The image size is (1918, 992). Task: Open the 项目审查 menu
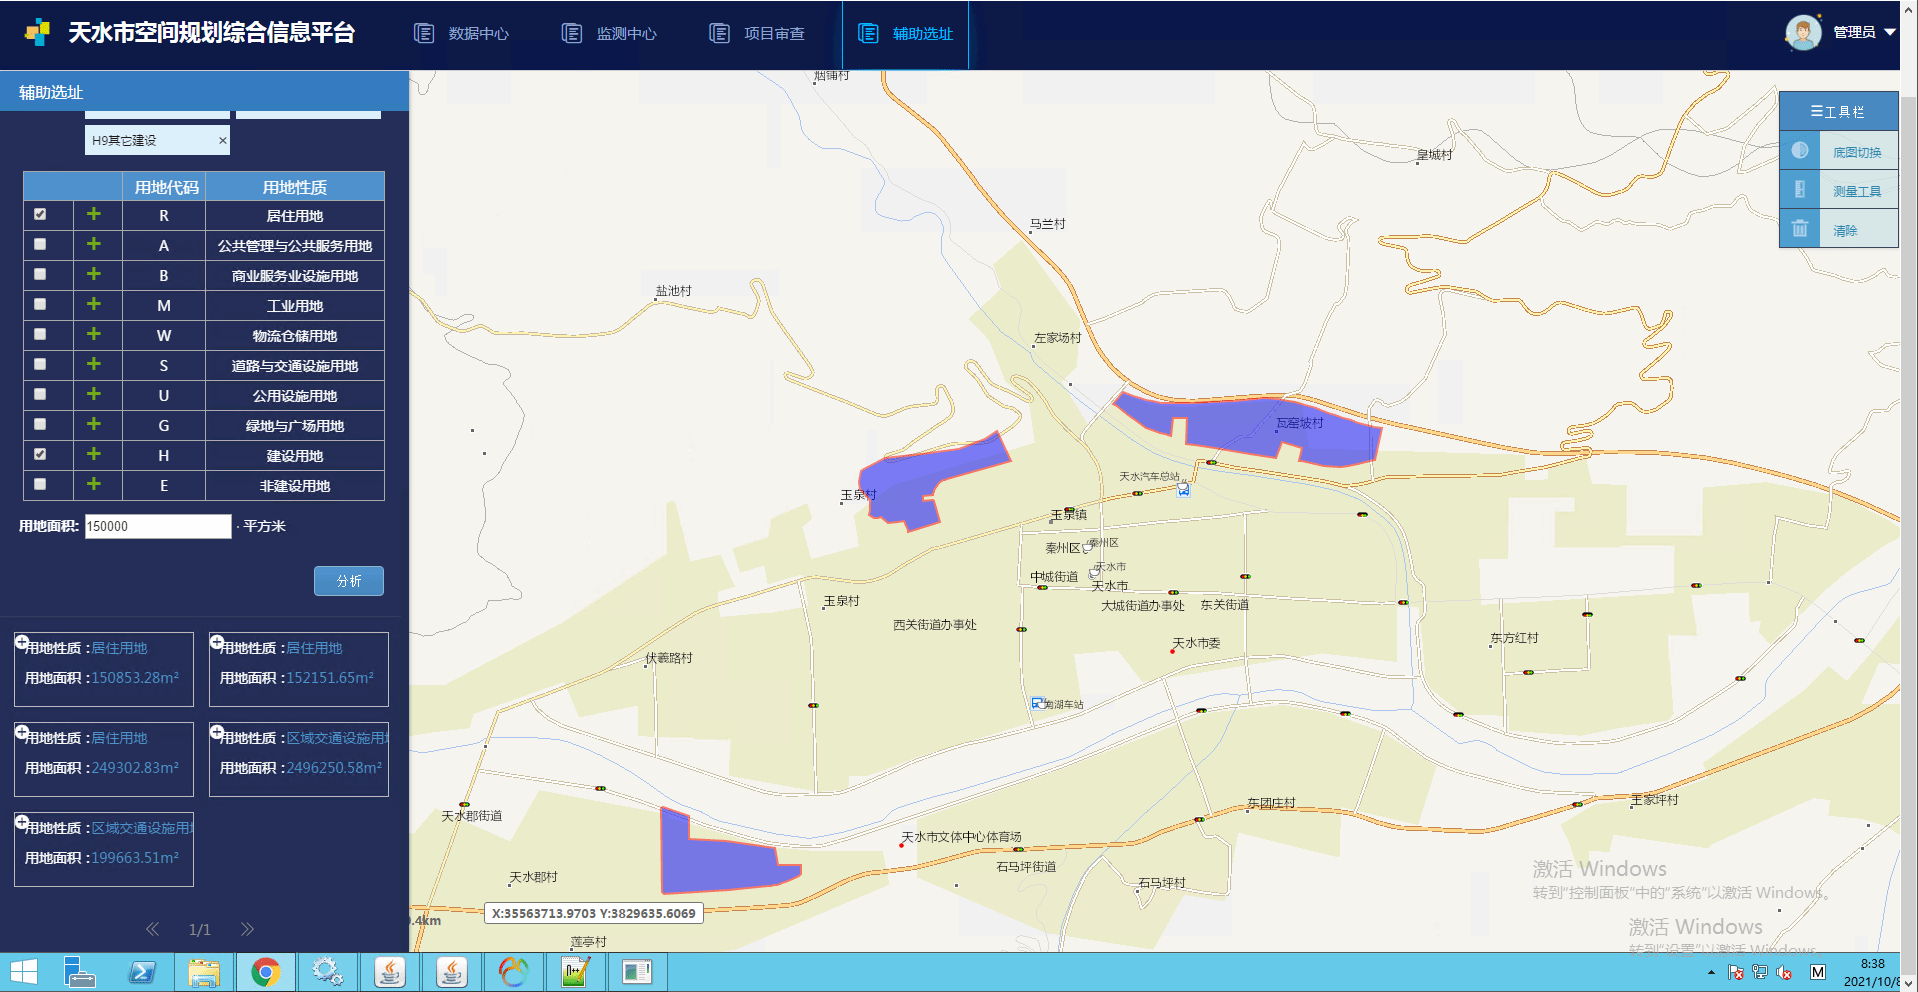(757, 34)
